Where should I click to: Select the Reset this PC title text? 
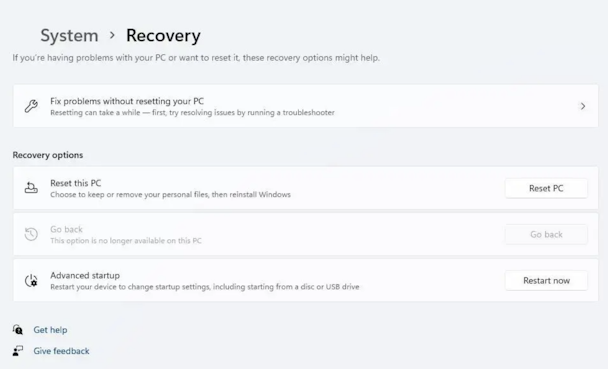pos(76,183)
